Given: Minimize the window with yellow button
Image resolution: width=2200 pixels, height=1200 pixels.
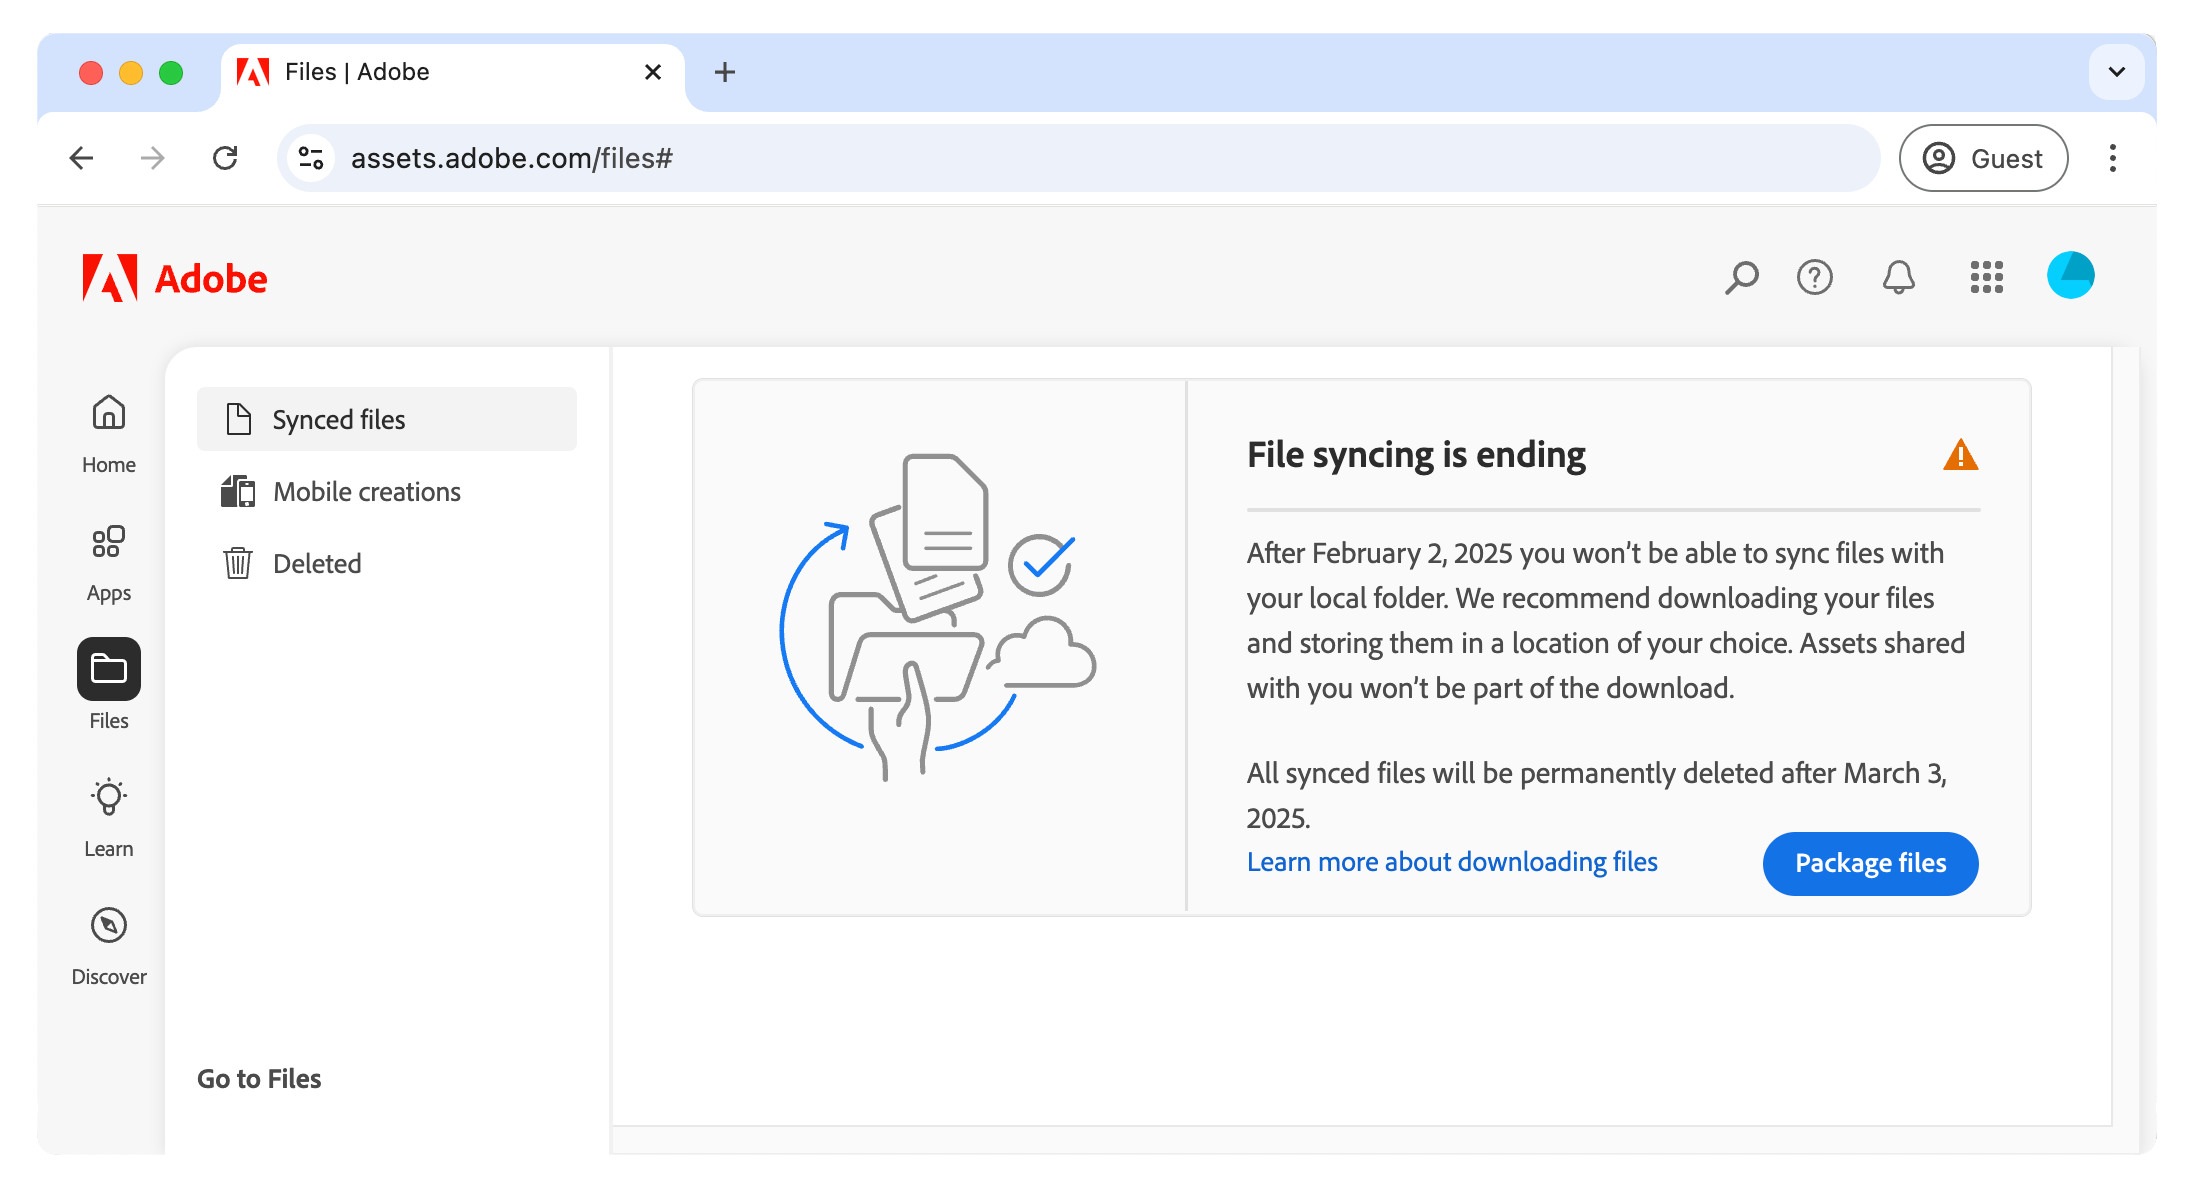Looking at the screenshot, I should pyautogui.click(x=131, y=73).
